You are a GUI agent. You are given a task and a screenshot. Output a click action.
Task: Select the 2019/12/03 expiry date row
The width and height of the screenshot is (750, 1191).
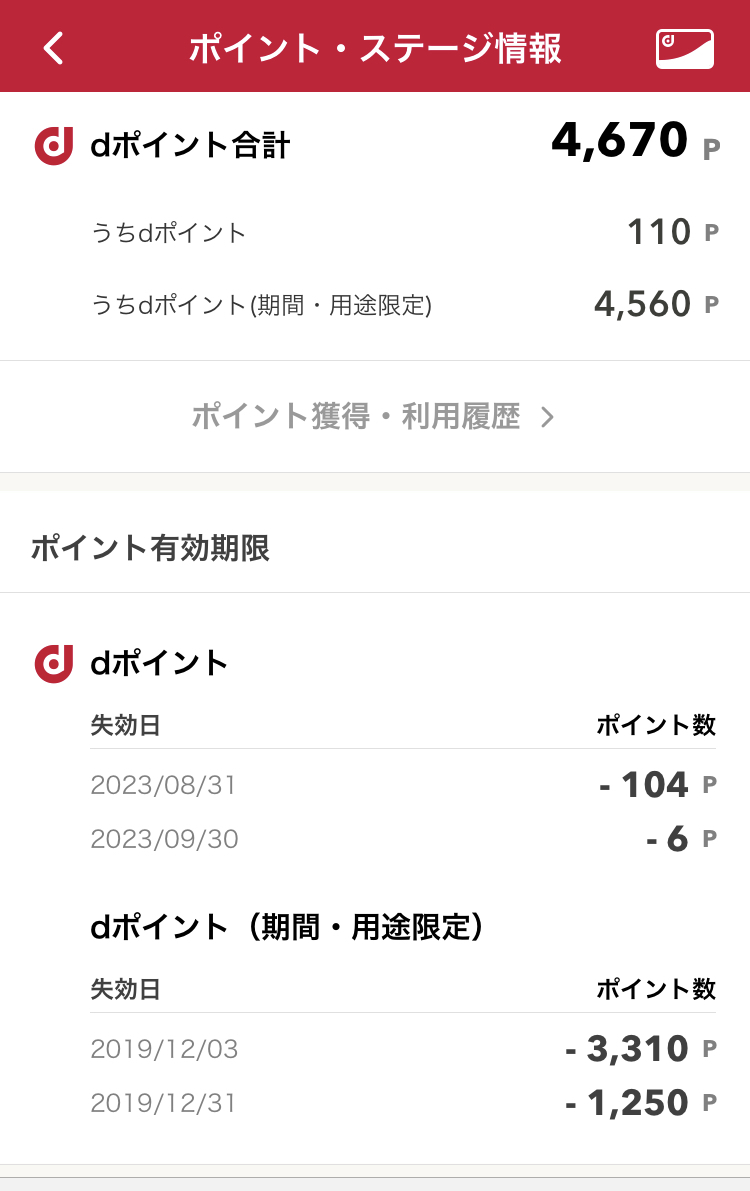[164, 1049]
